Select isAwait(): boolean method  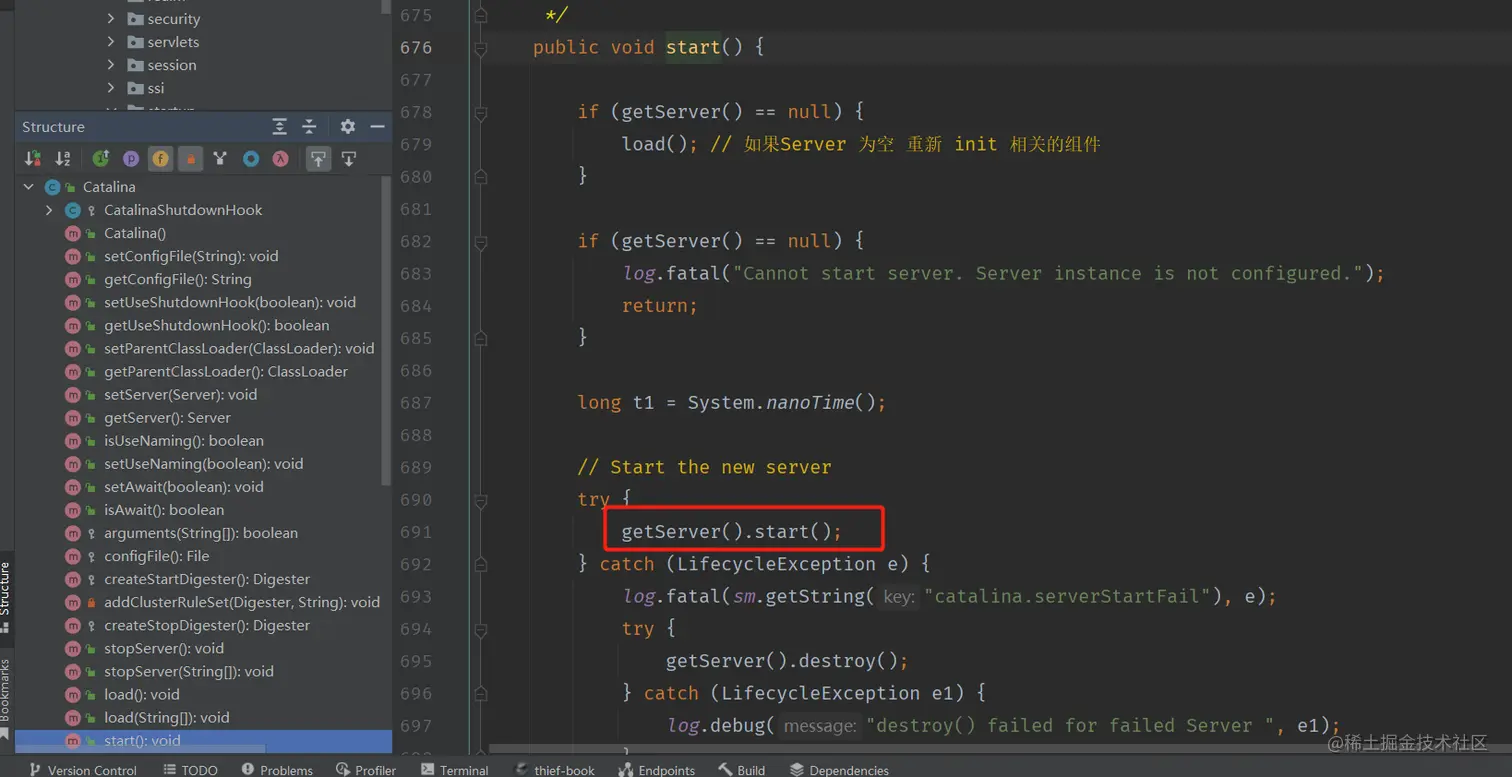(164, 509)
